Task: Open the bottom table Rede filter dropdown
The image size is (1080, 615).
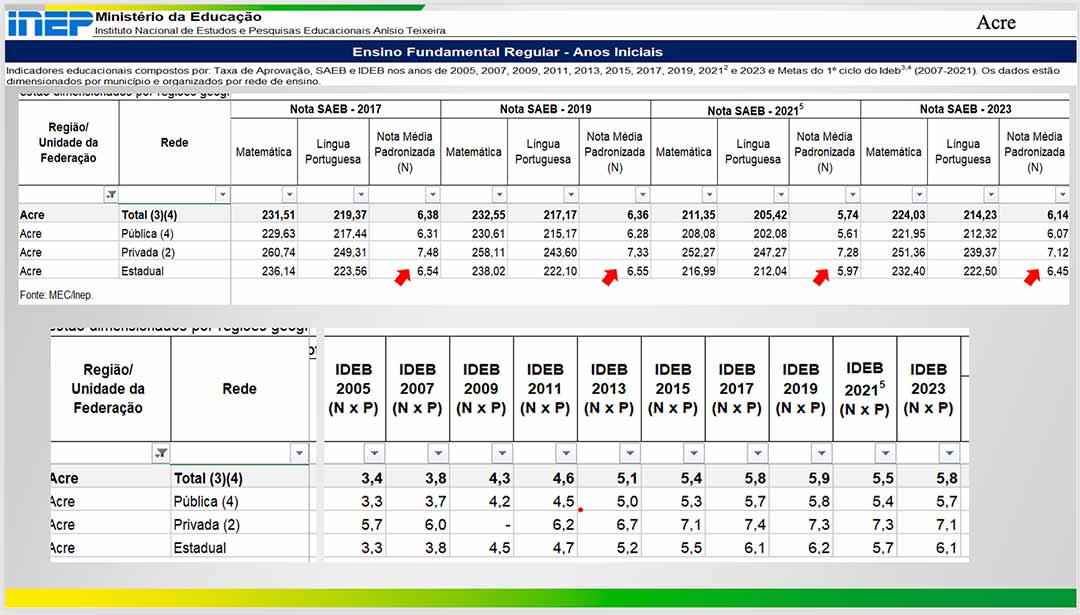Action: (298, 453)
